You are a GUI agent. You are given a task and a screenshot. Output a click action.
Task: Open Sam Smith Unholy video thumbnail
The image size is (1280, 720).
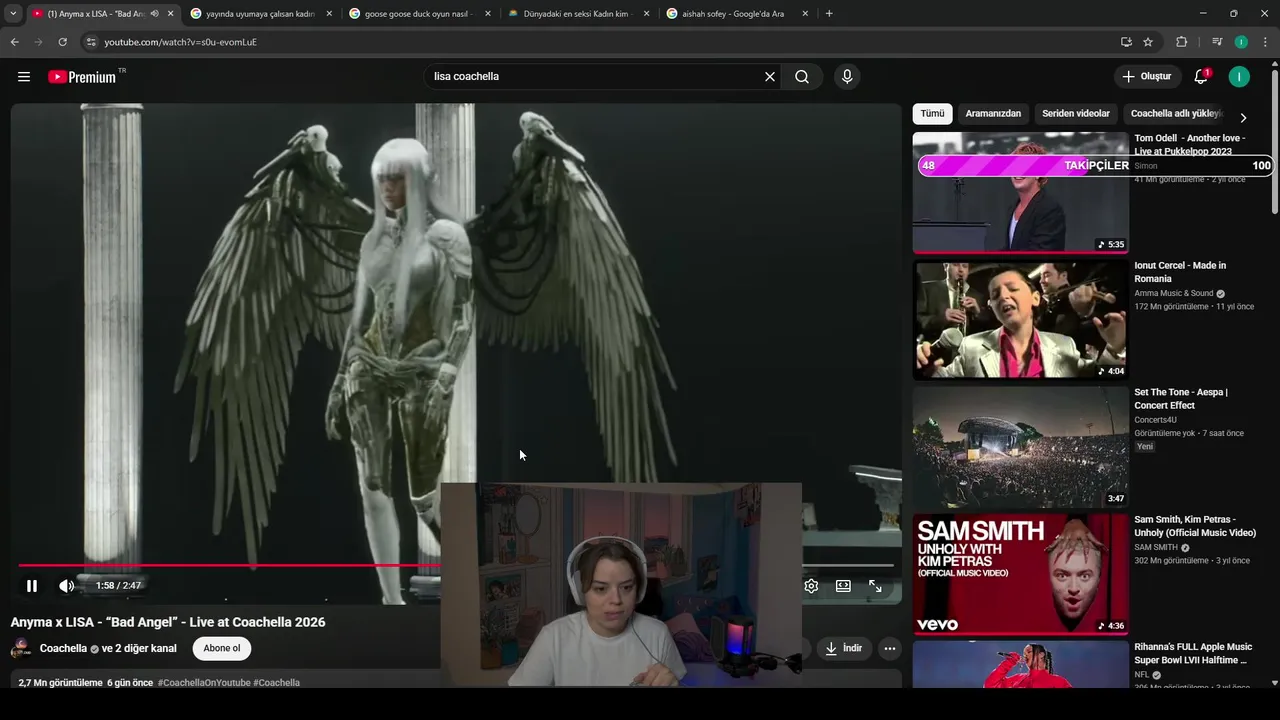(x=1020, y=574)
